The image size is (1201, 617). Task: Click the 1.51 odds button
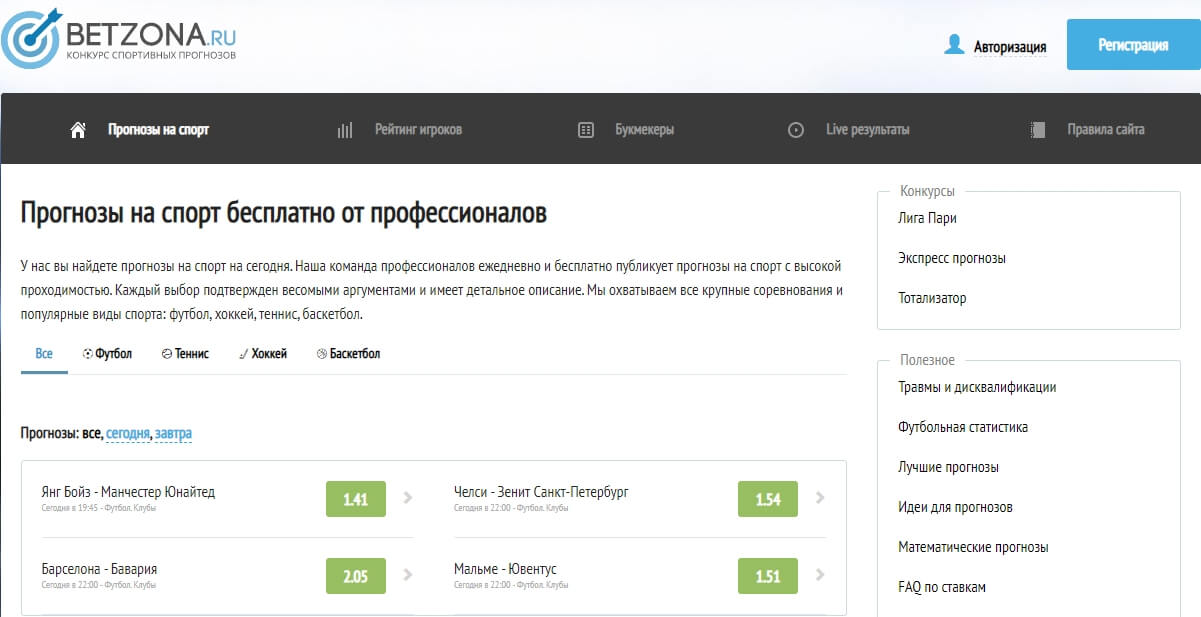[x=768, y=576]
